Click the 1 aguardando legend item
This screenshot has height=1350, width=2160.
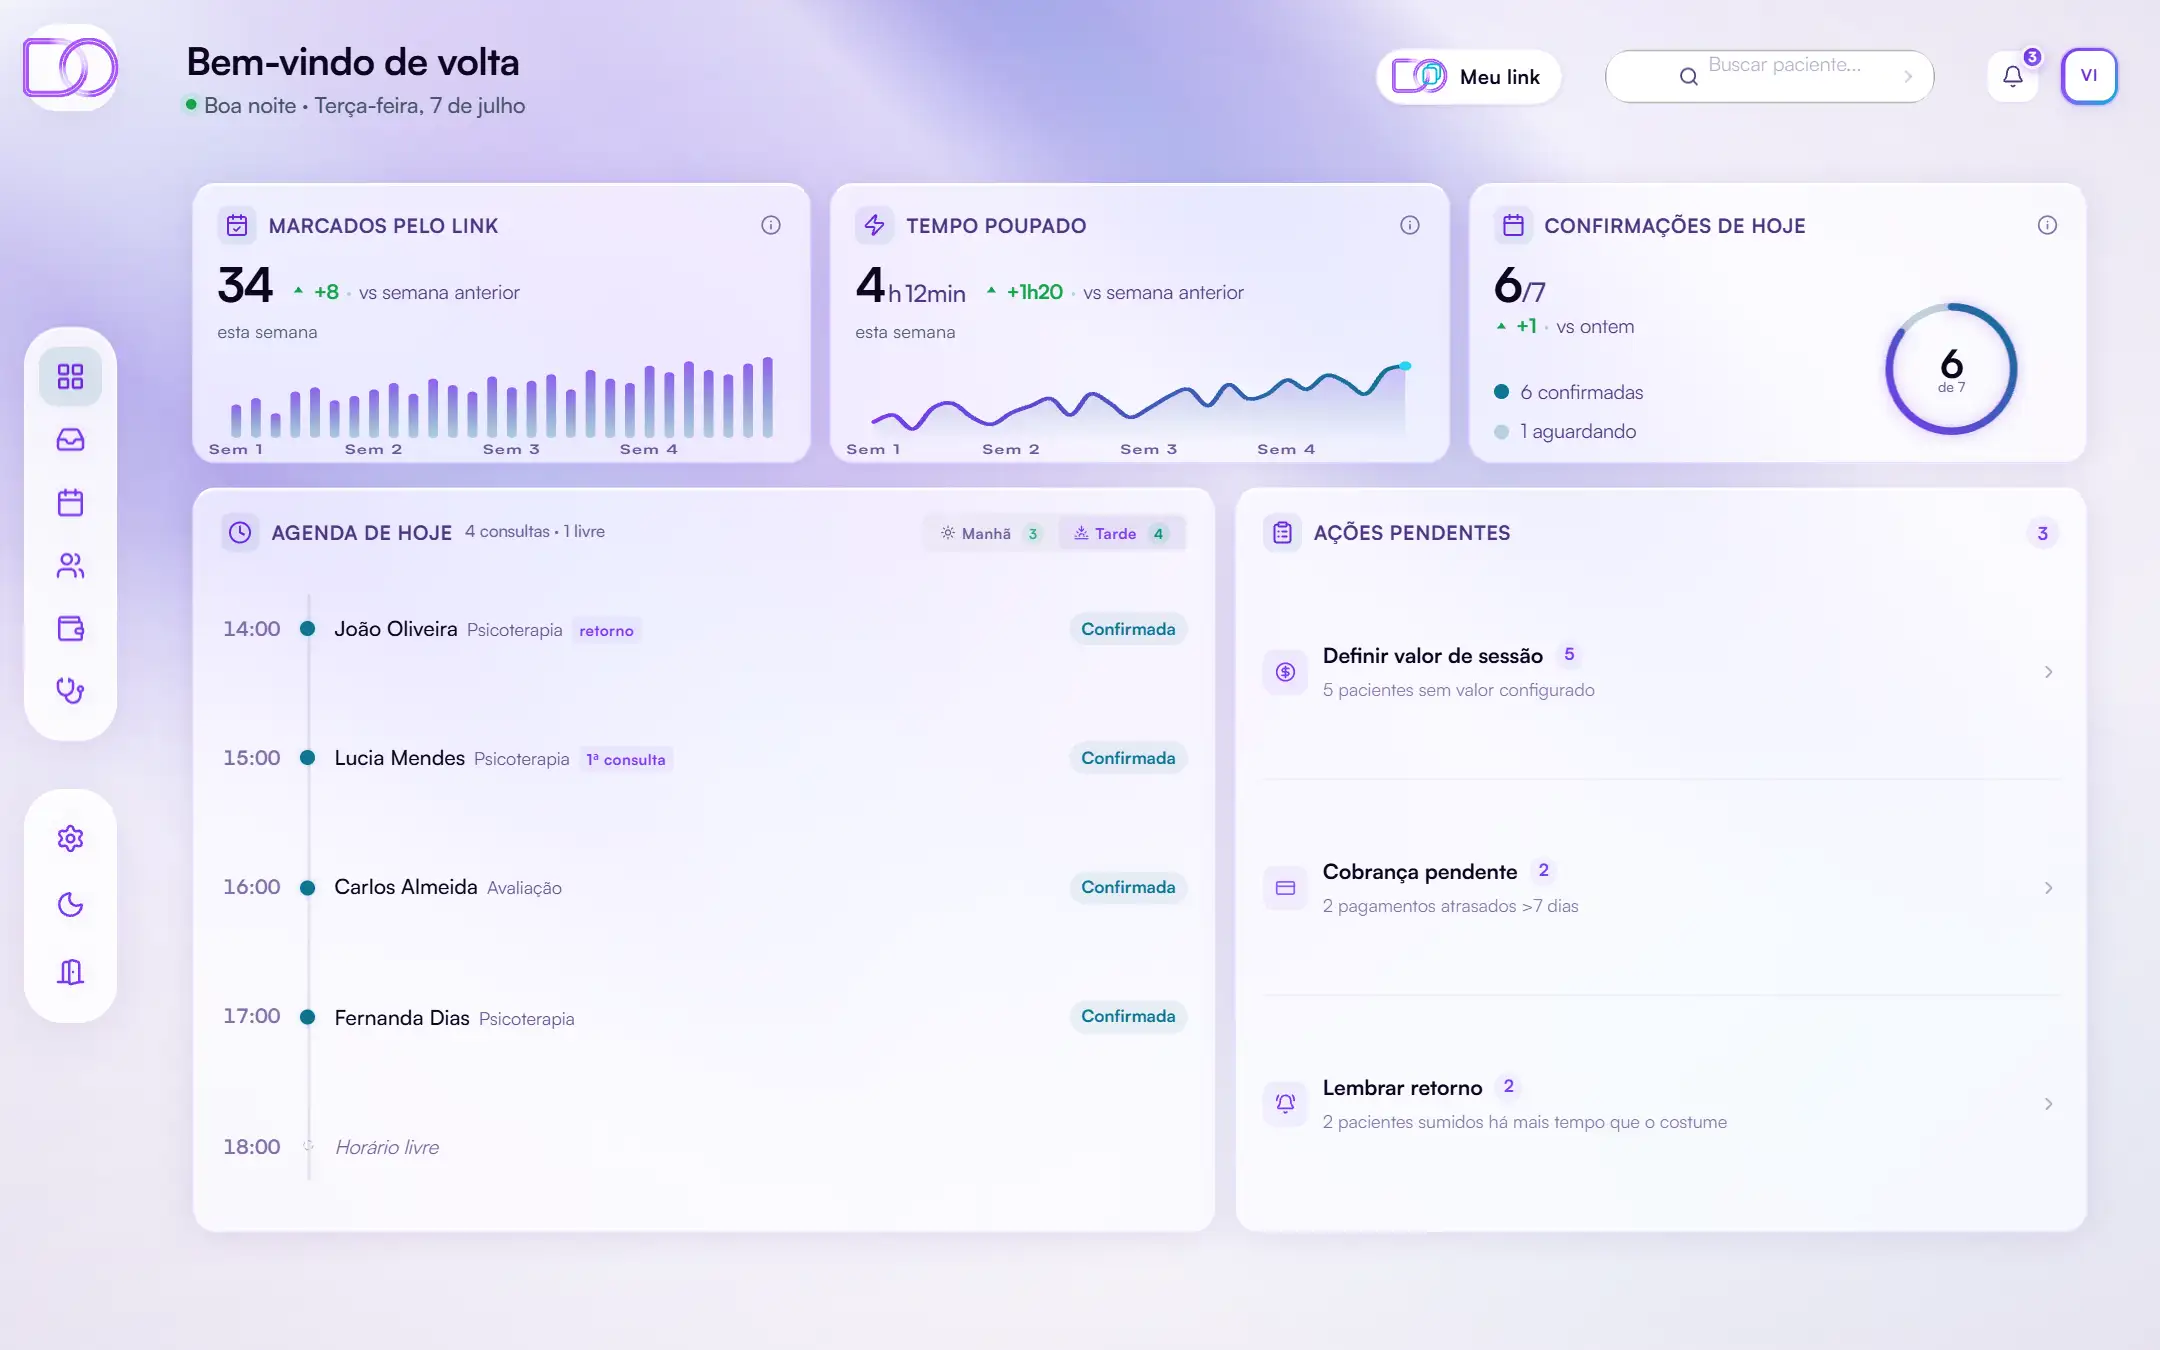tap(1565, 431)
